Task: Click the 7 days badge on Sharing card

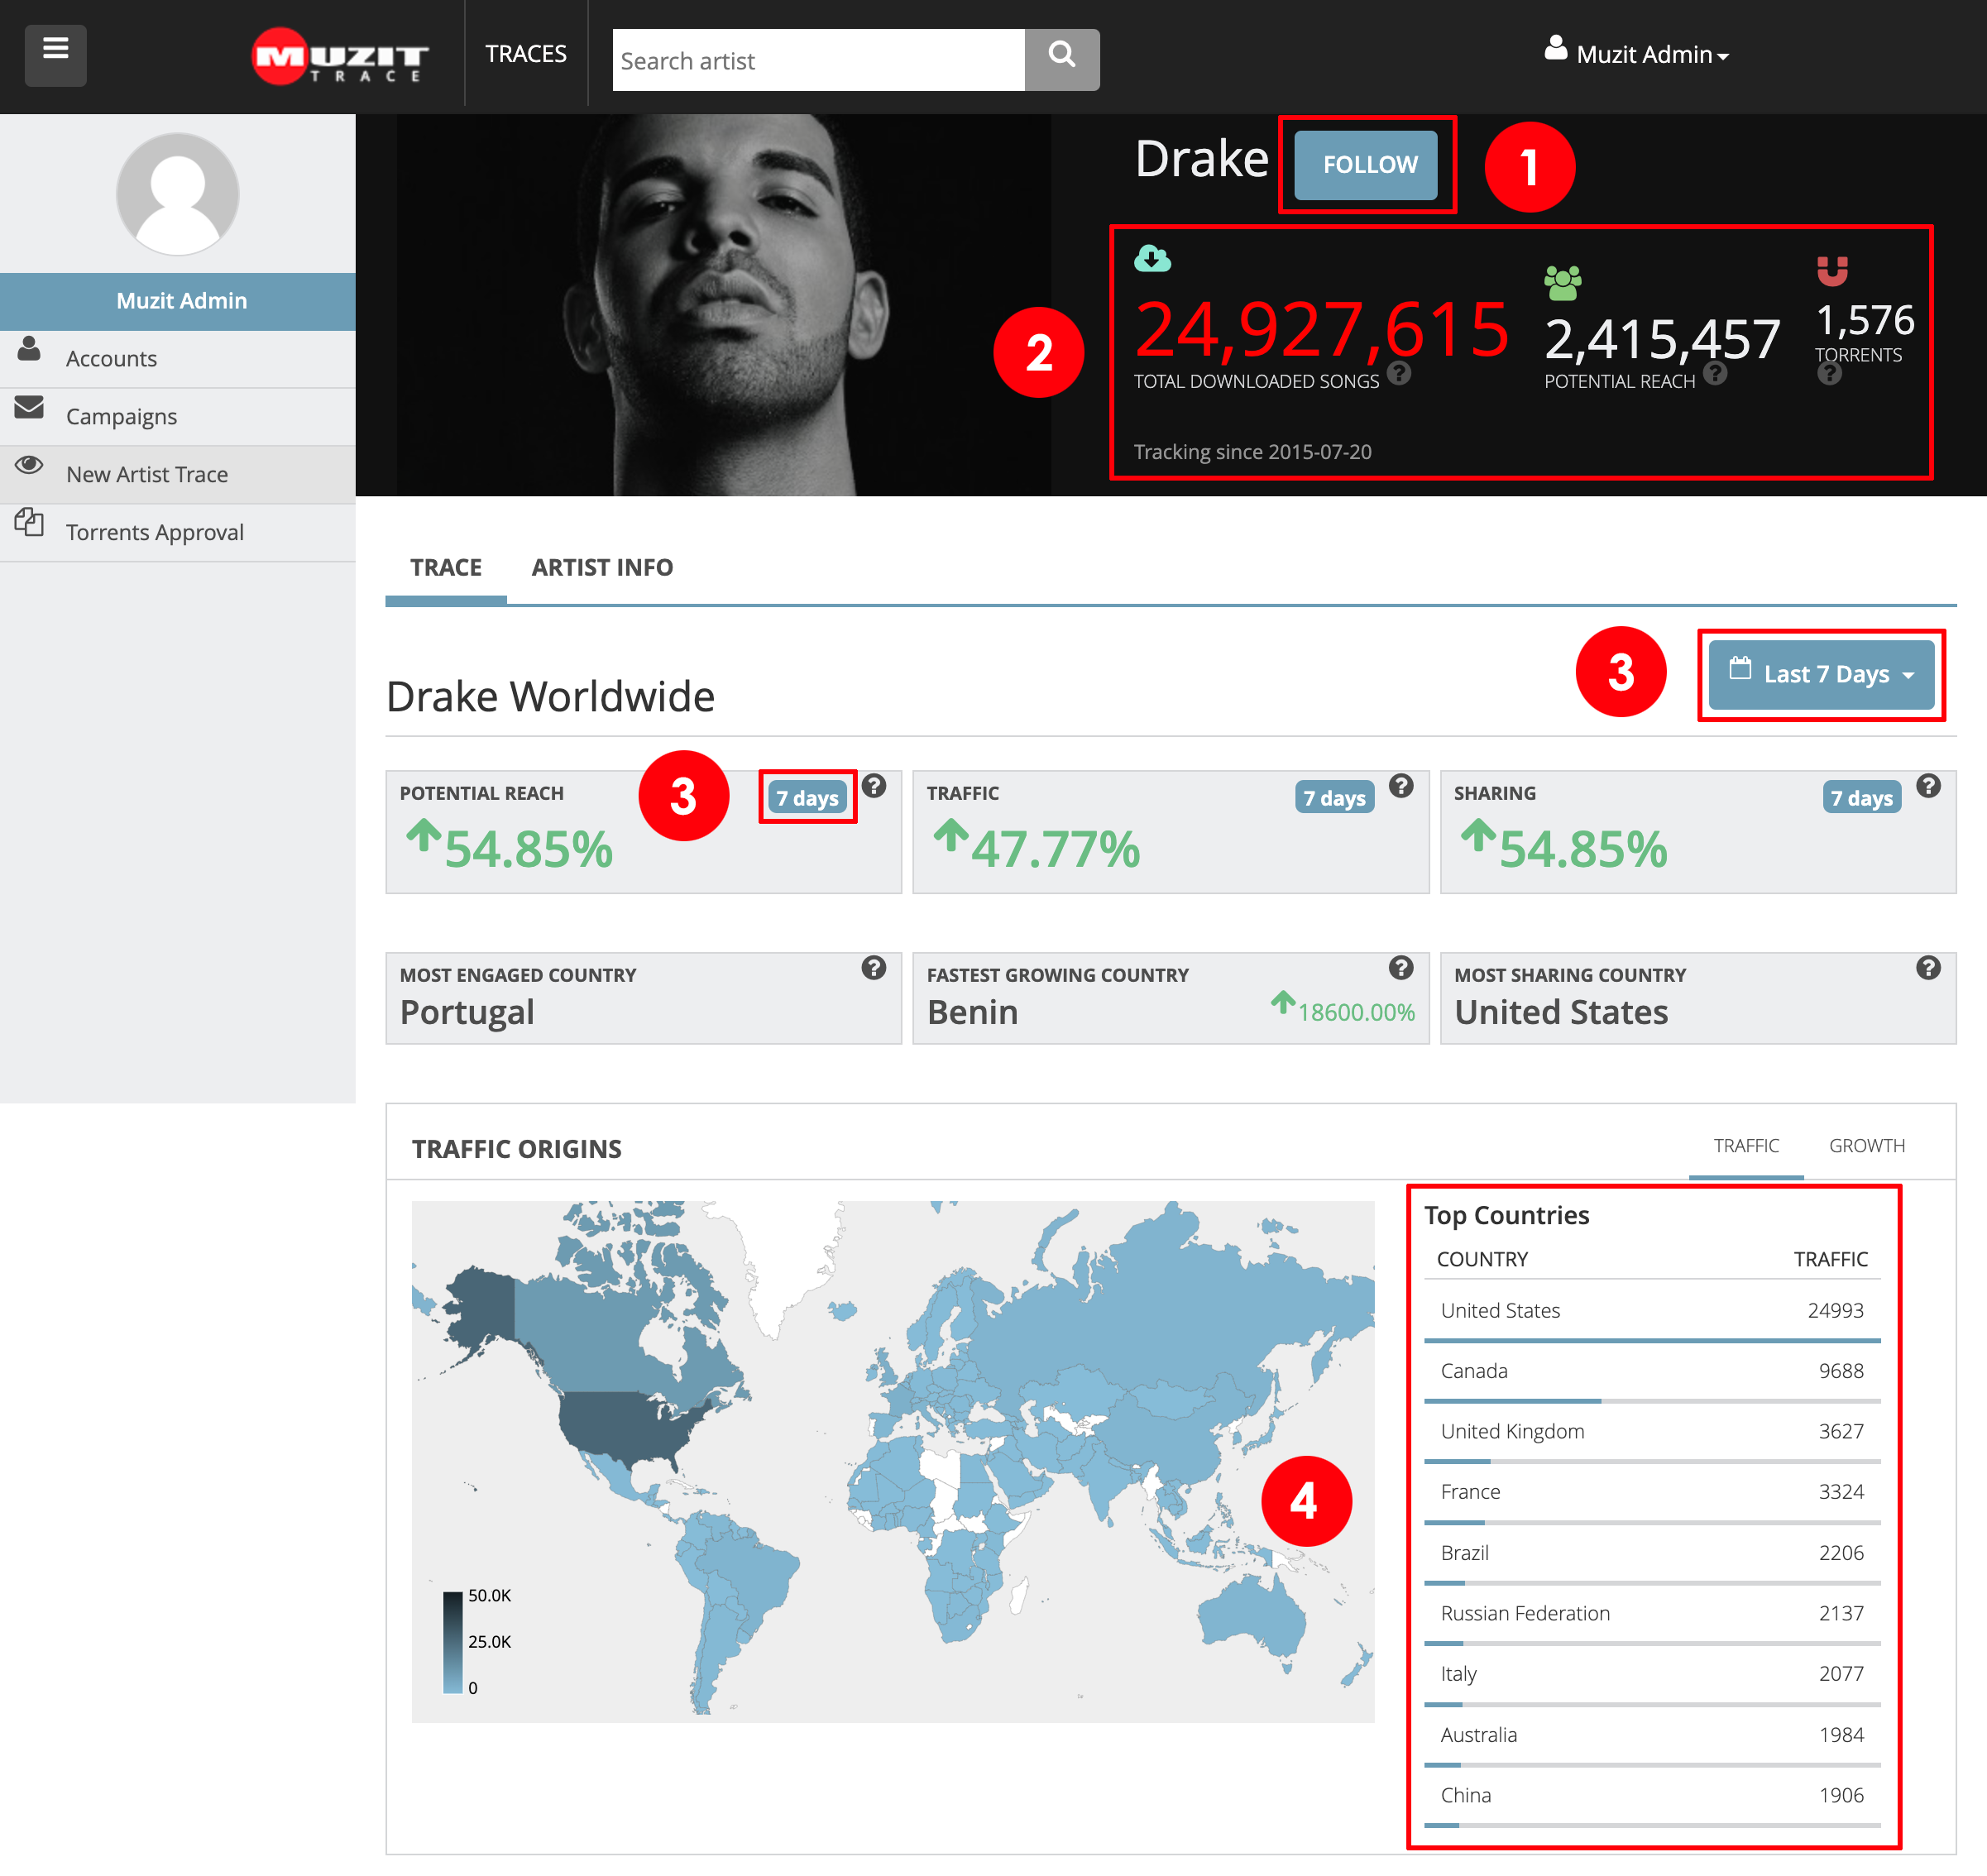Action: coord(1862,797)
